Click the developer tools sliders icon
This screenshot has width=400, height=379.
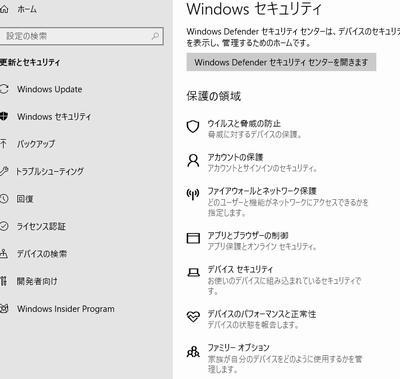3,281
